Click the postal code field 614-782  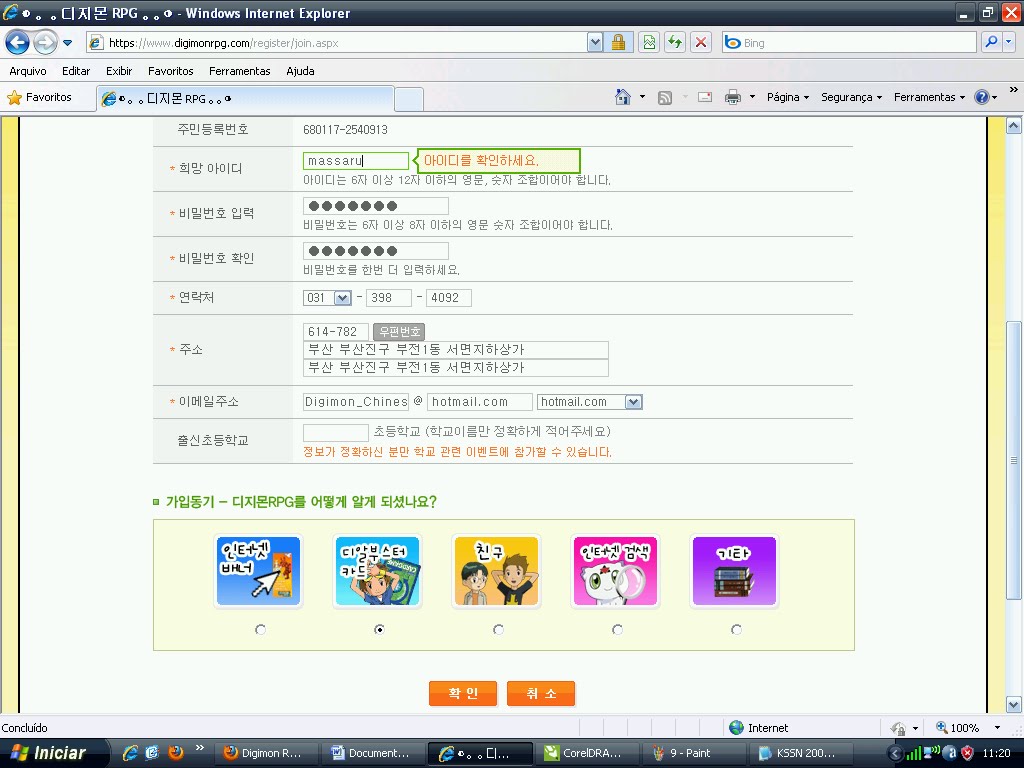pyautogui.click(x=336, y=332)
